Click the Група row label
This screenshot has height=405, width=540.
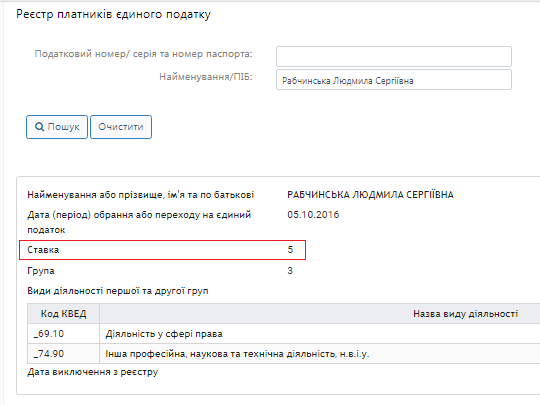click(41, 271)
